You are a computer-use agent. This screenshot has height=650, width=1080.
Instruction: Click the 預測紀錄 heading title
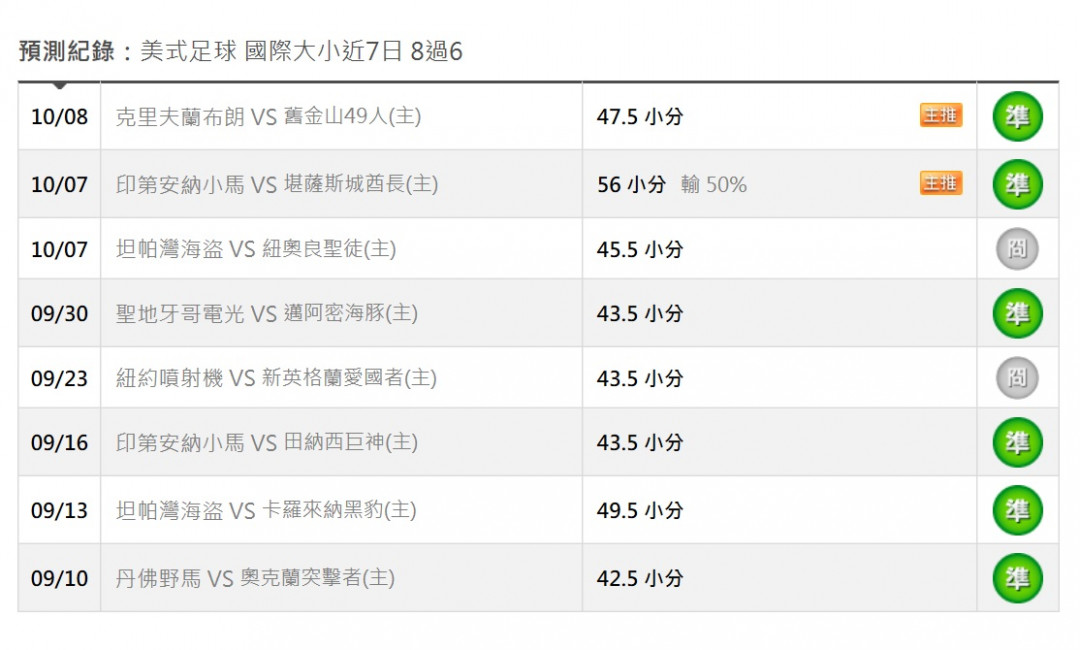[x=66, y=51]
